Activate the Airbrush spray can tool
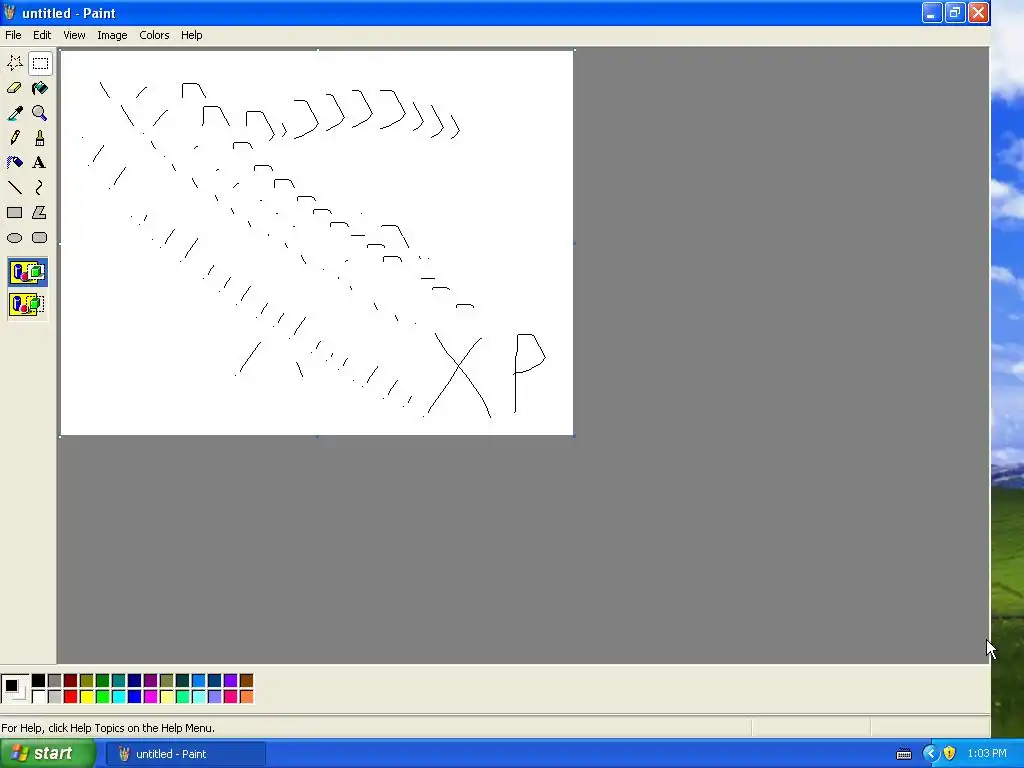 click(14, 163)
